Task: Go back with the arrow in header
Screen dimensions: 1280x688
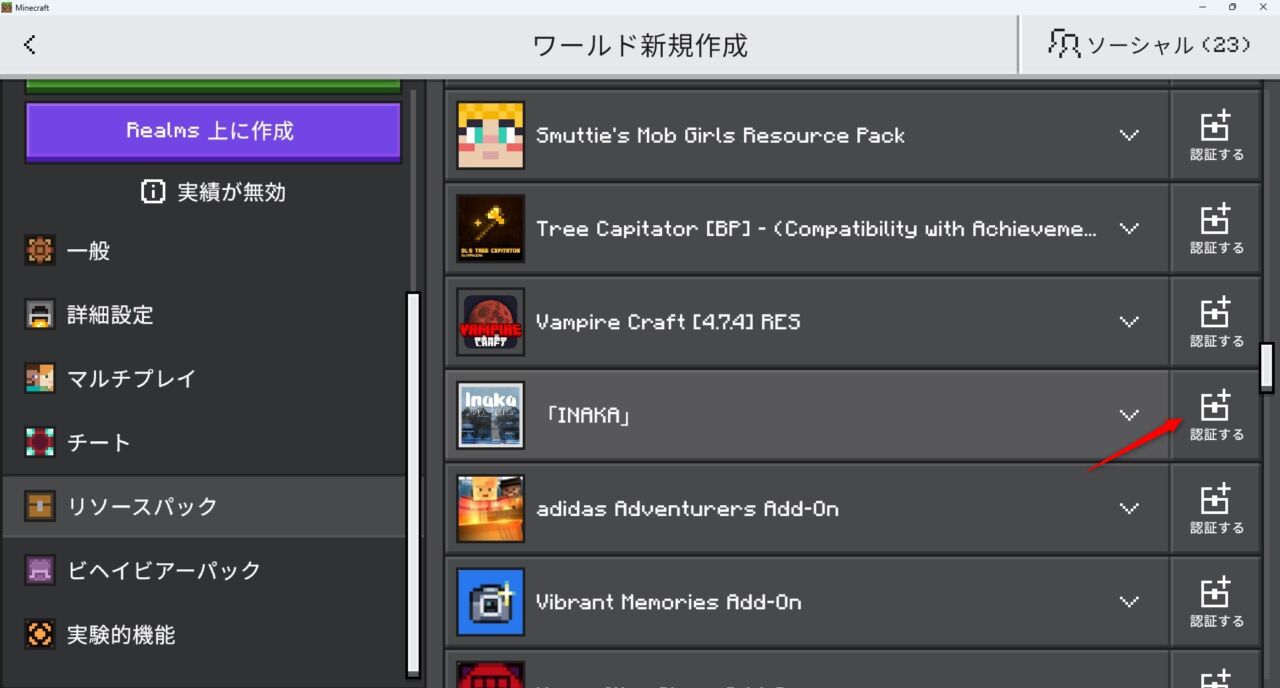Action: (x=30, y=44)
